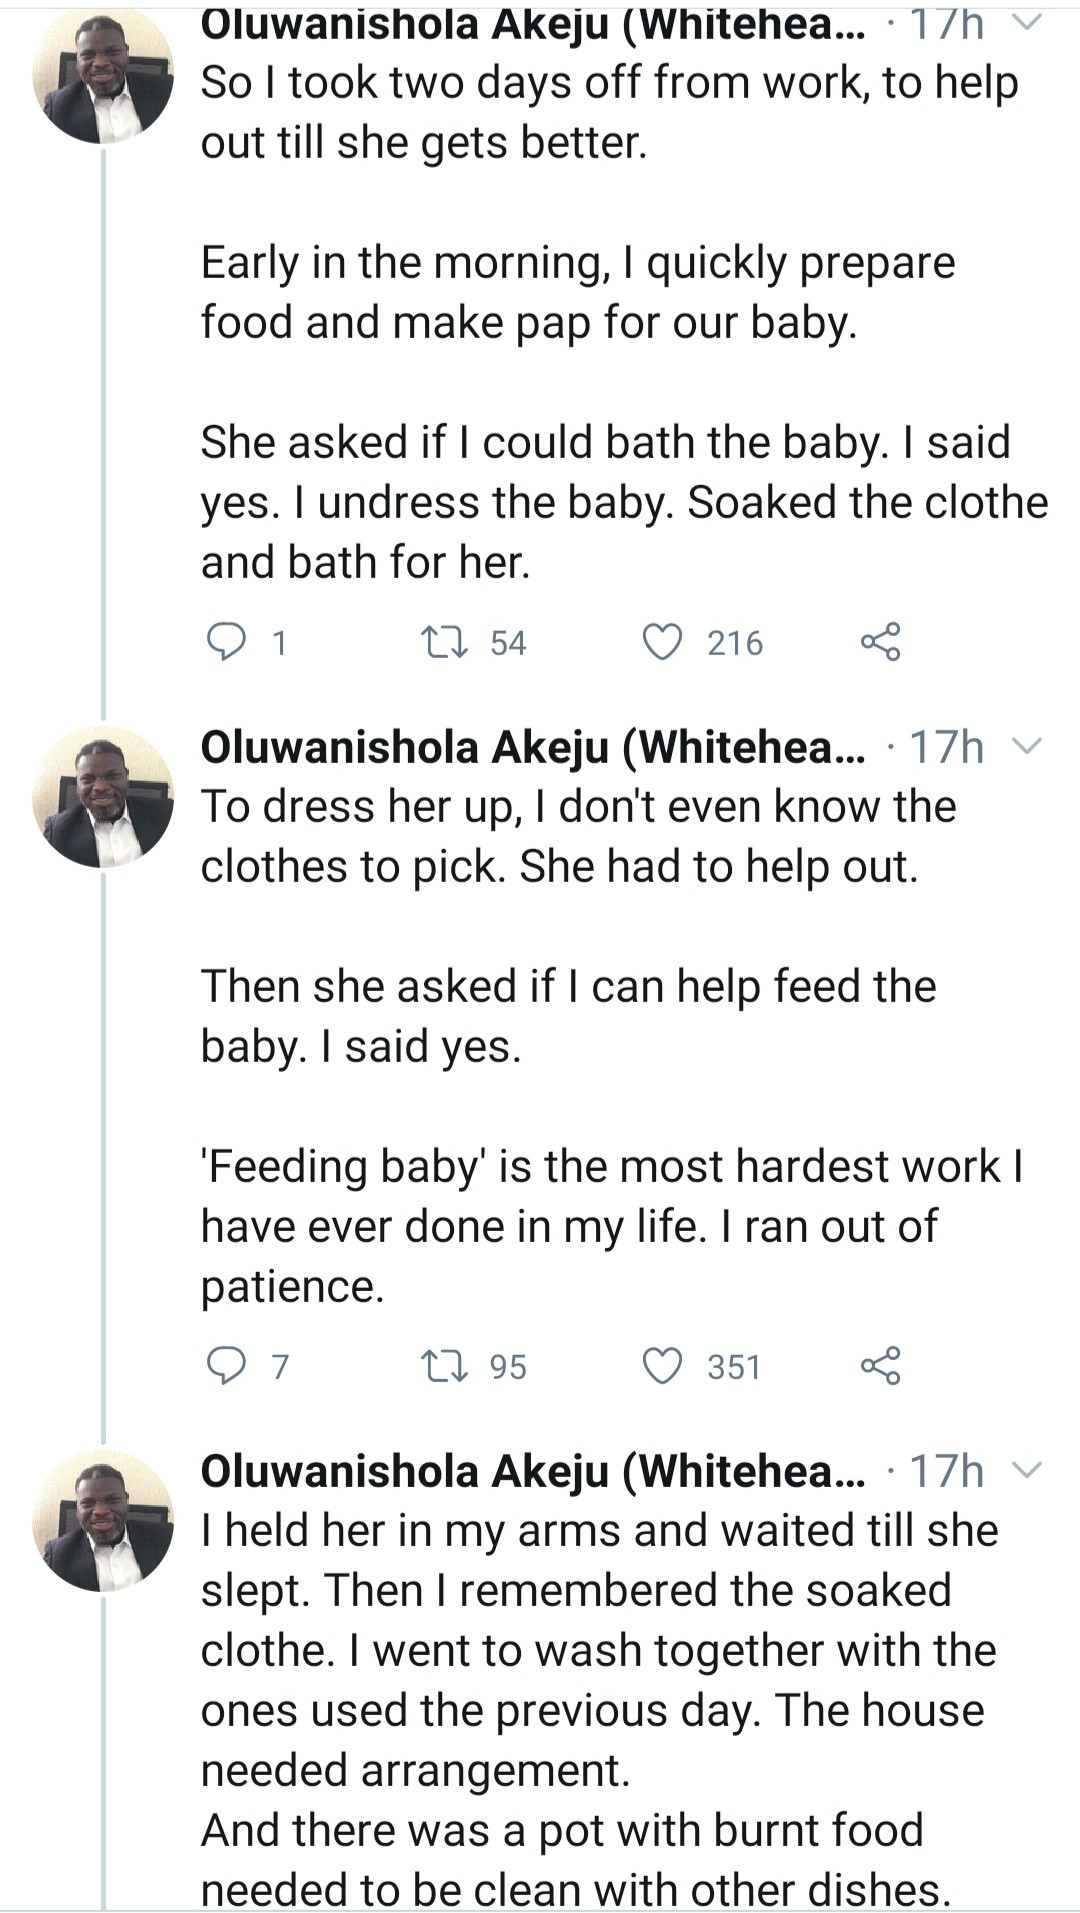Image resolution: width=1080 pixels, height=1913 pixels.
Task: Open dropdown arrow on 'To dress her up' tweet
Action: (x=1028, y=746)
